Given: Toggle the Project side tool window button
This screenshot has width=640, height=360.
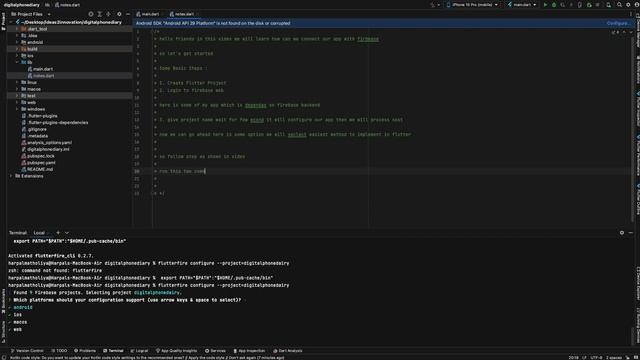Looking at the screenshot, I should point(3,21).
